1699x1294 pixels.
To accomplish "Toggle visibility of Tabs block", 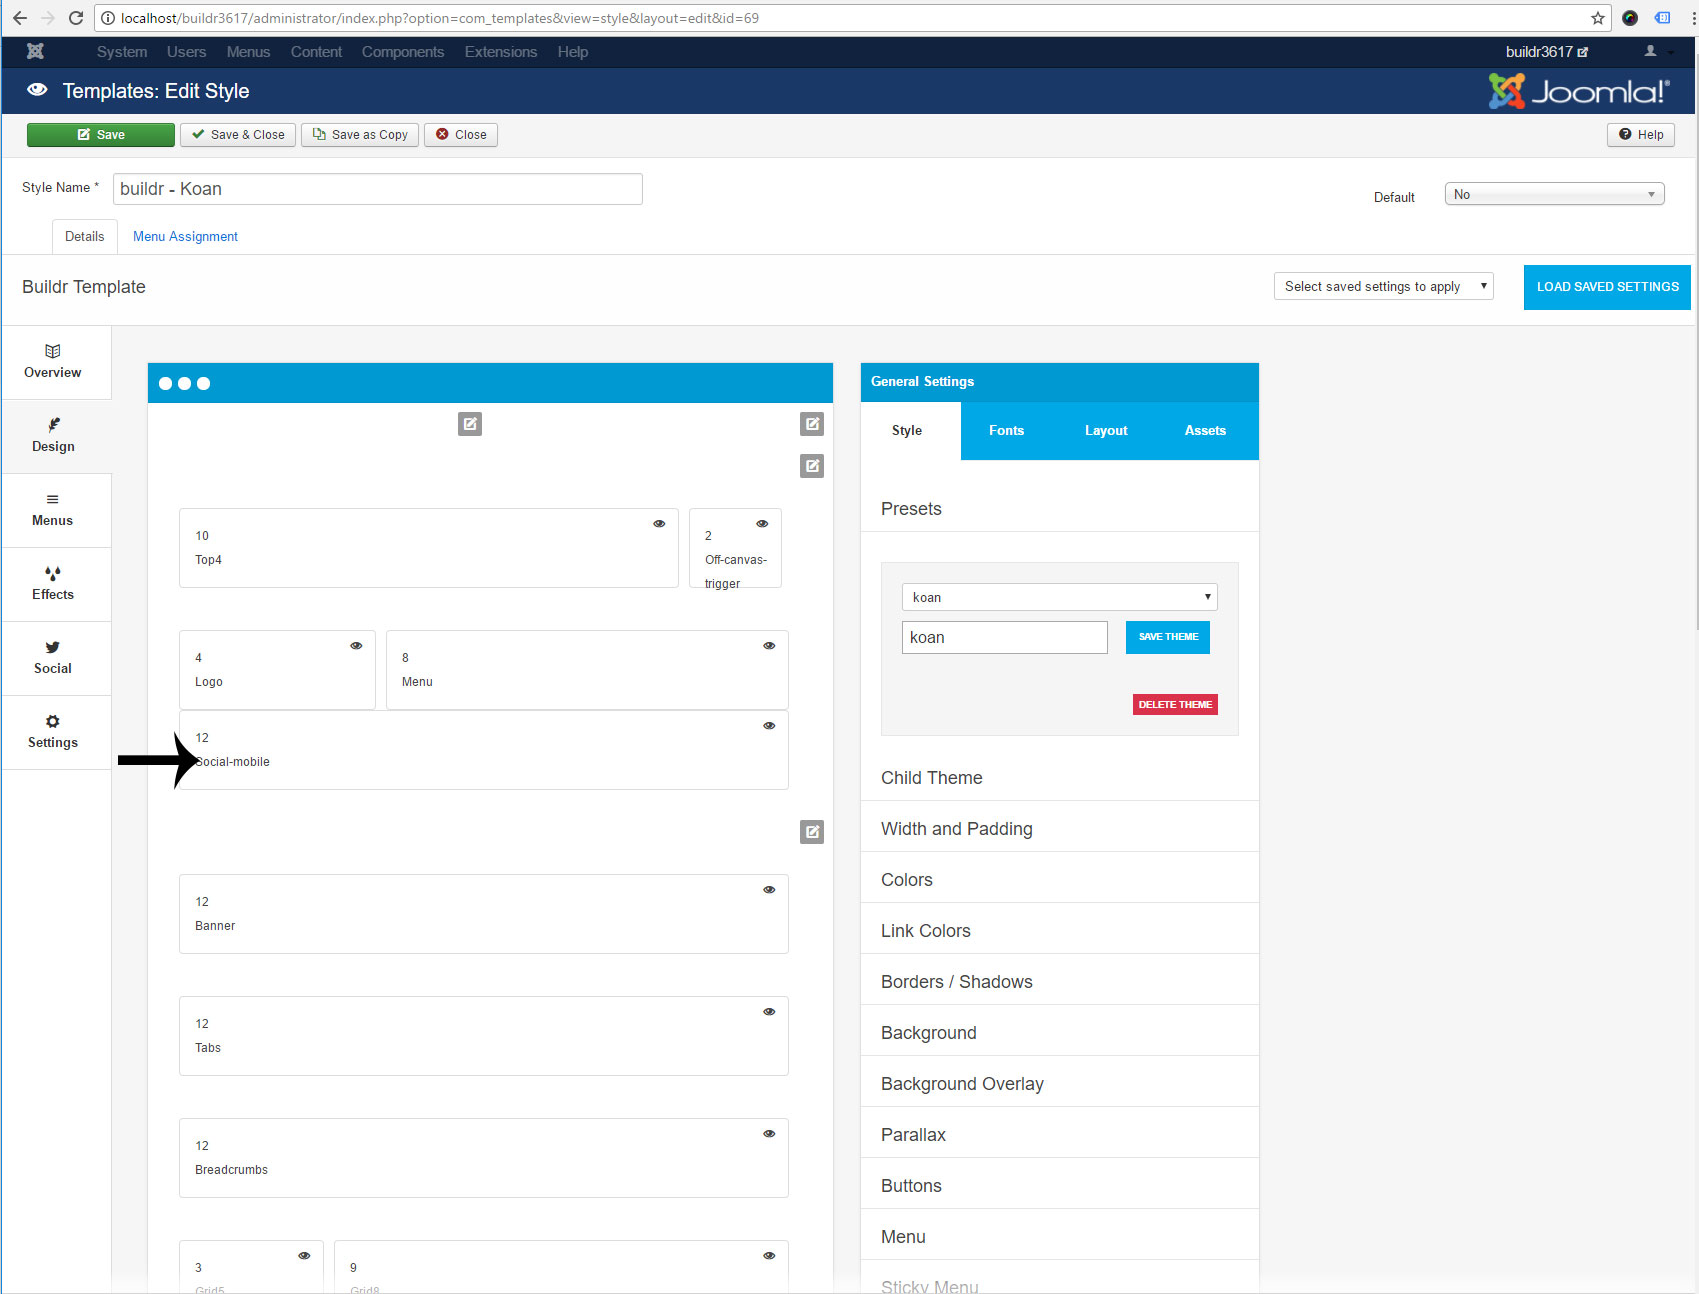I will click(x=769, y=1012).
